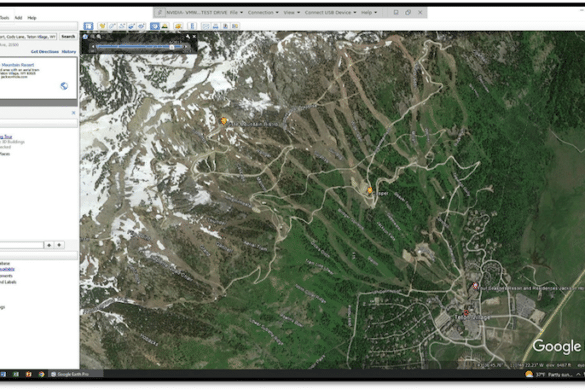Click the red Four Seasons Resort marker
585x390 pixels.
click(475, 286)
